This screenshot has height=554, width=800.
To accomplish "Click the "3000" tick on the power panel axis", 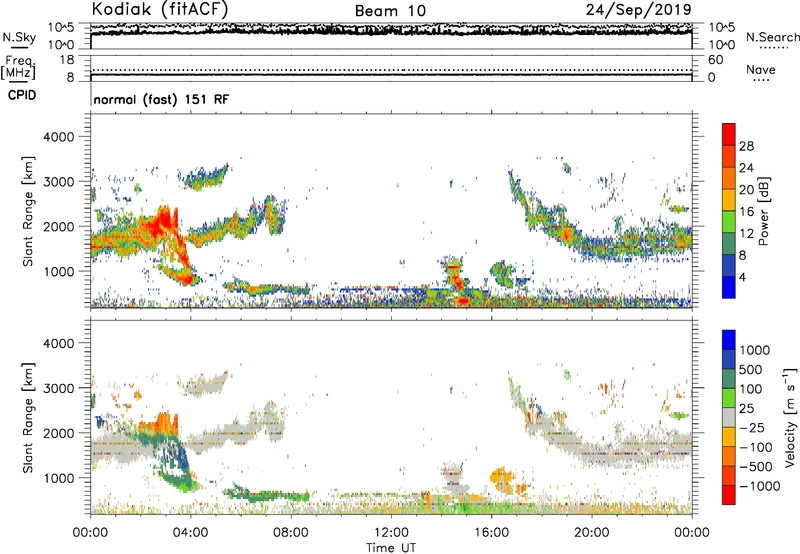I will click(58, 182).
